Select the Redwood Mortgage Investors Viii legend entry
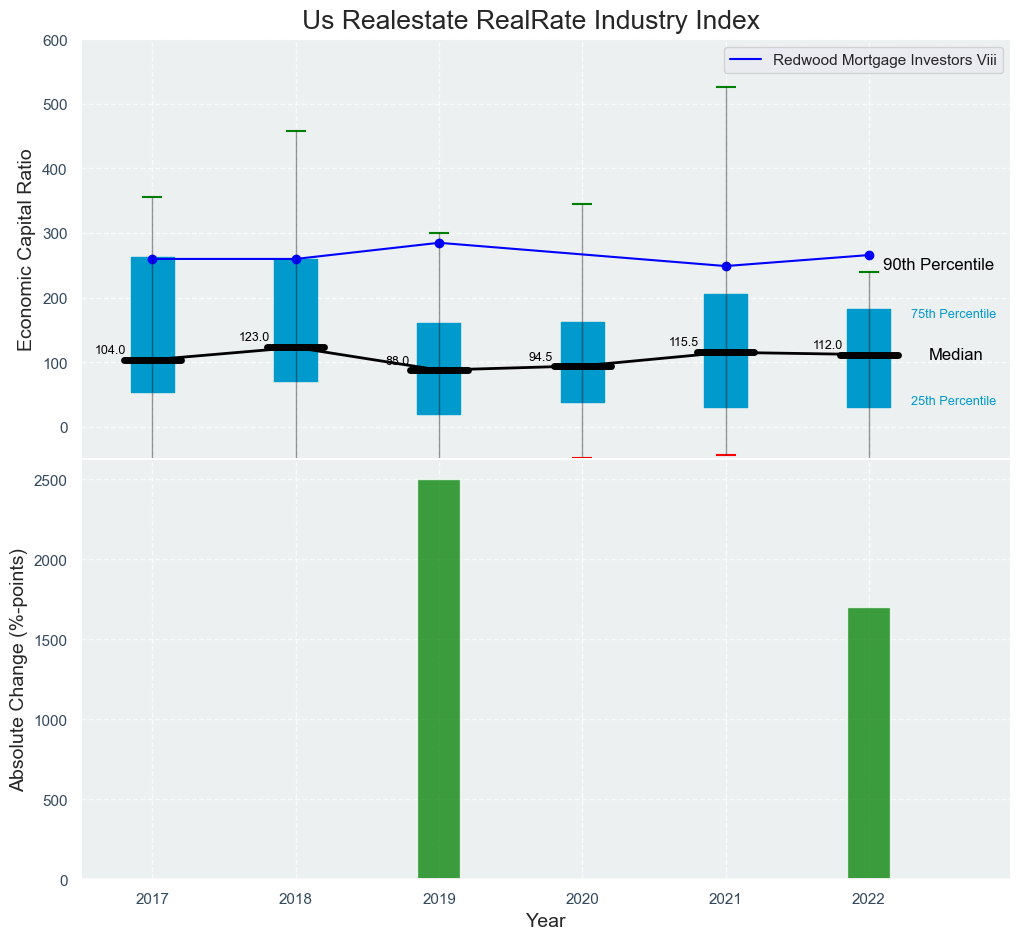The width and height of the screenshot is (1020, 940). 885,60
